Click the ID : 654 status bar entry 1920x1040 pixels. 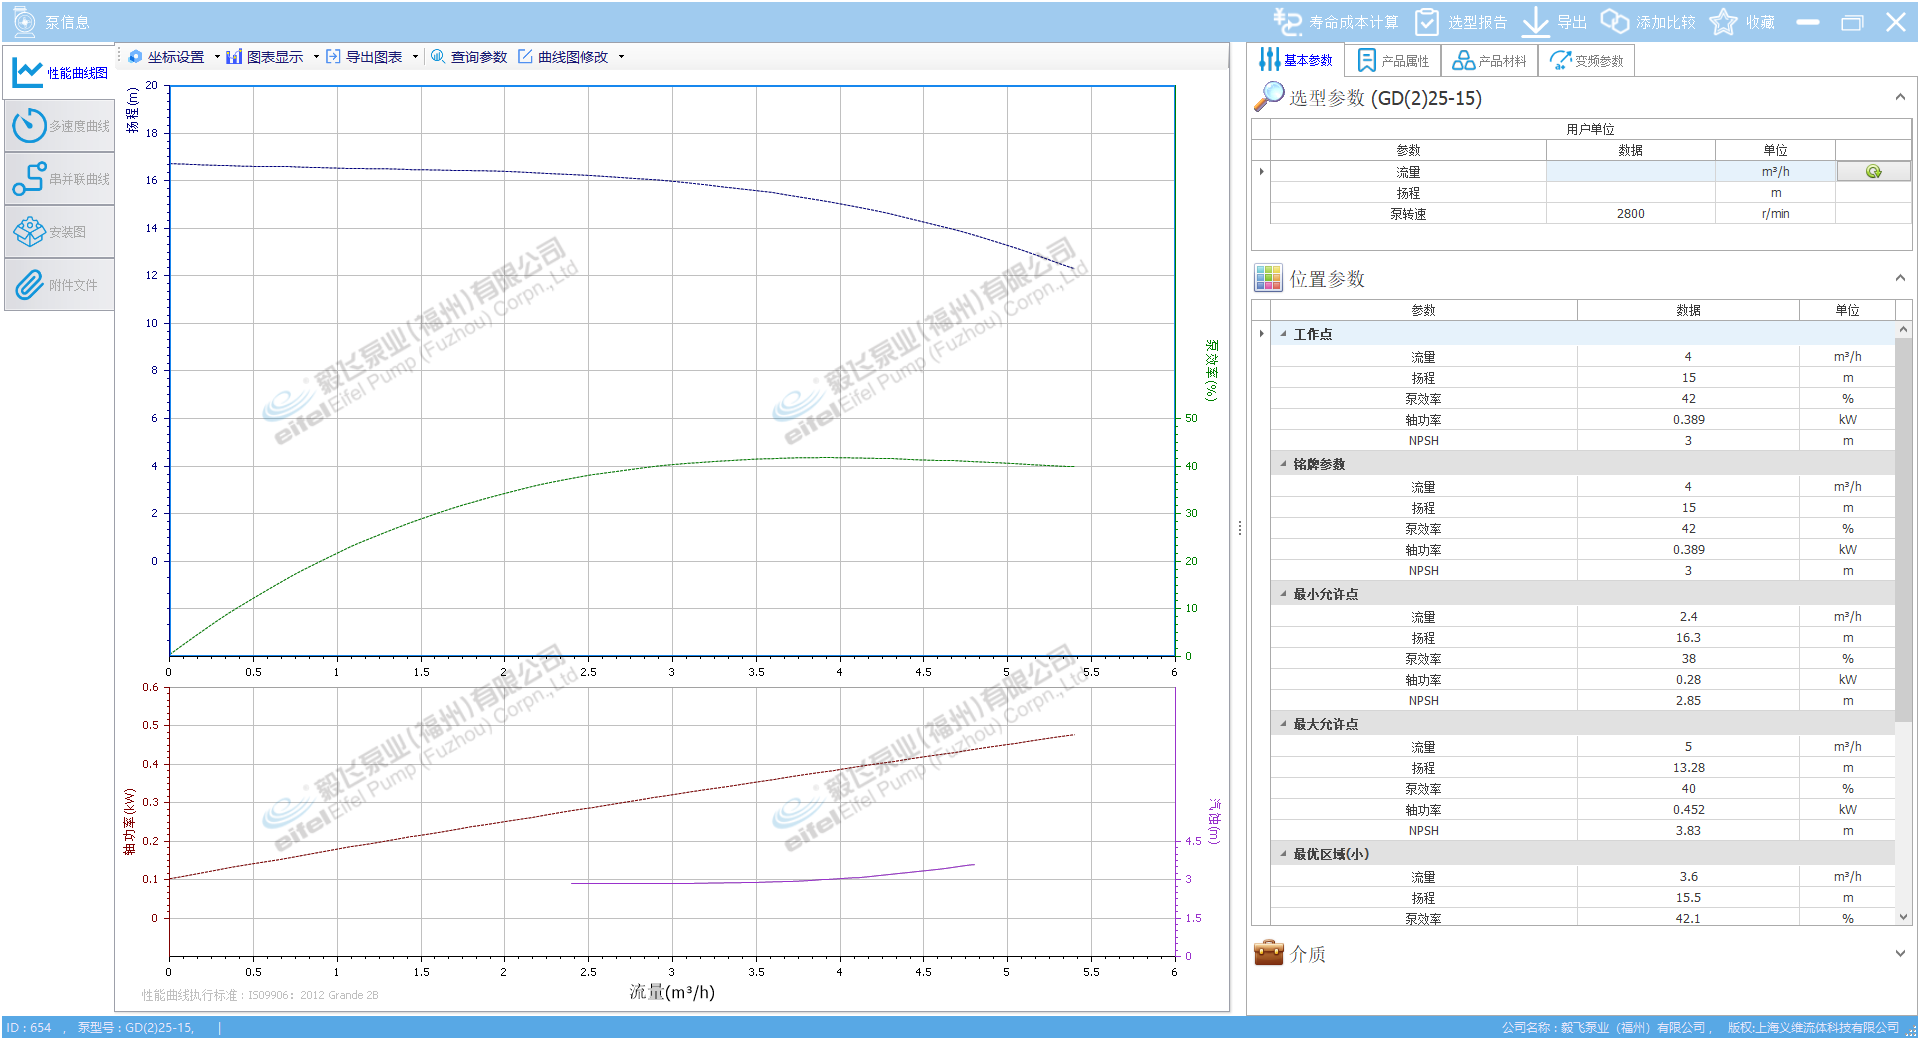pos(29,1028)
